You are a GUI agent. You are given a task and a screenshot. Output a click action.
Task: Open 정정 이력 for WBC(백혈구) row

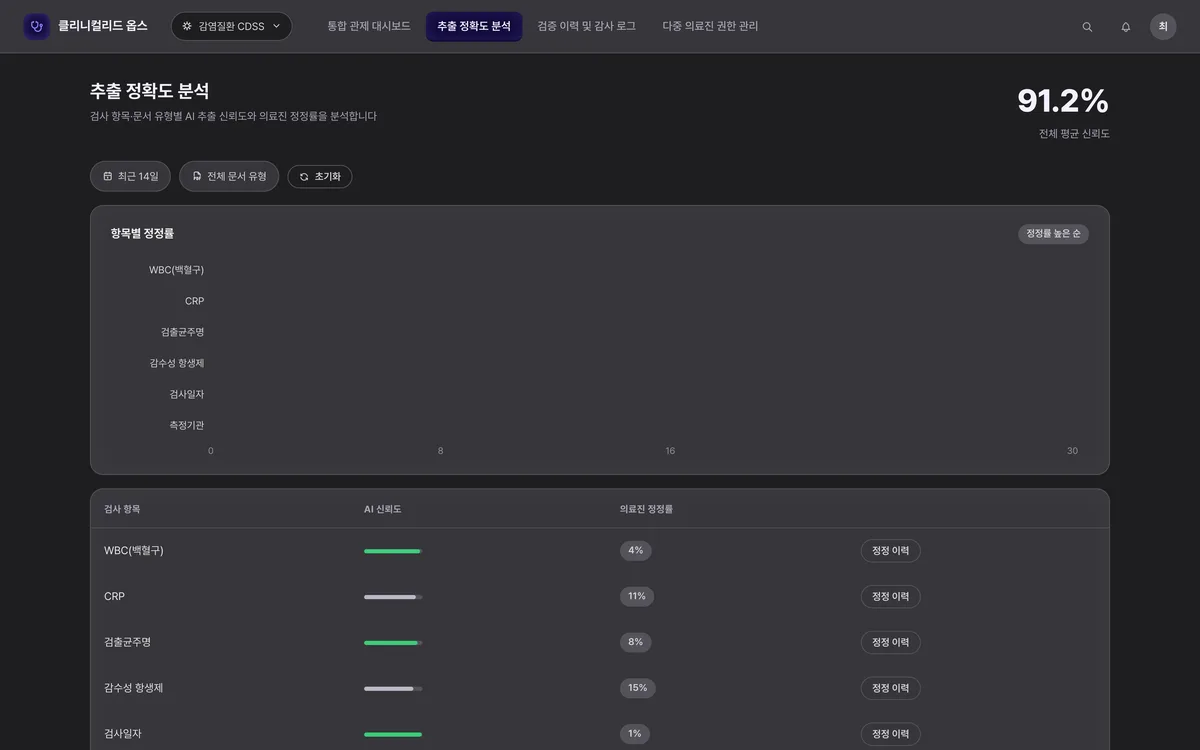pos(890,551)
